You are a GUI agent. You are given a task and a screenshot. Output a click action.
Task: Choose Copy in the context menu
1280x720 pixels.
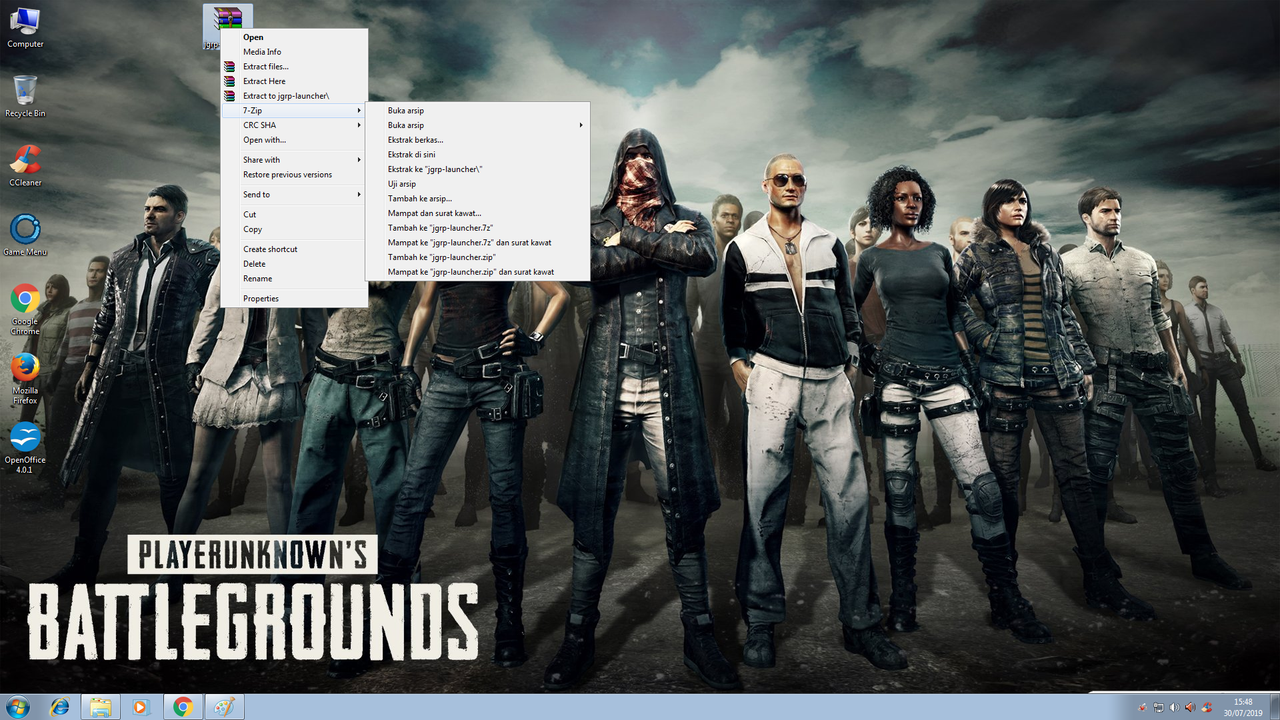tap(294, 229)
